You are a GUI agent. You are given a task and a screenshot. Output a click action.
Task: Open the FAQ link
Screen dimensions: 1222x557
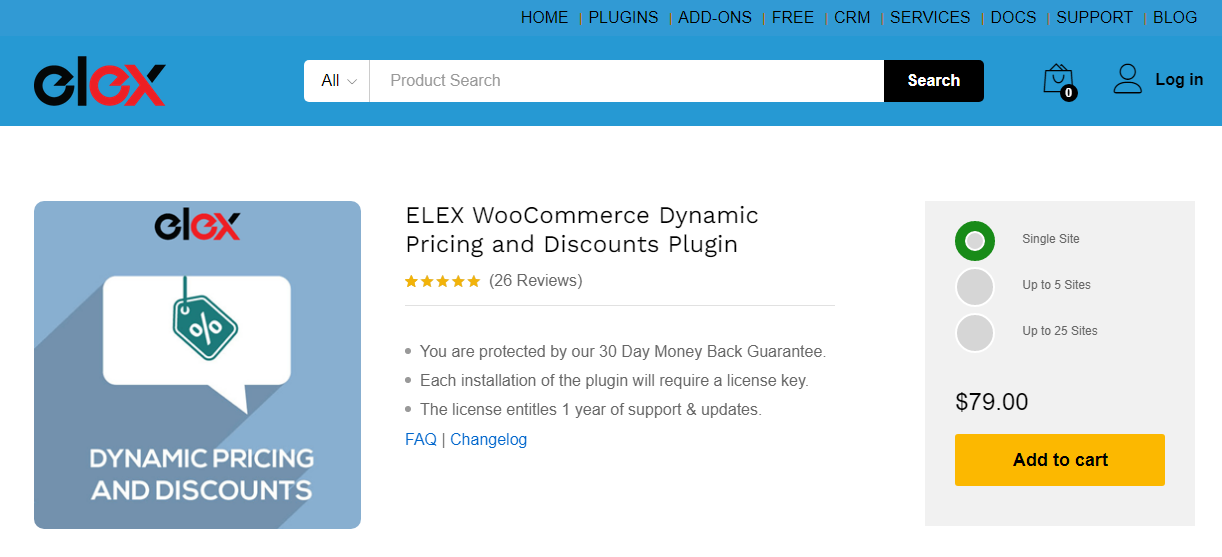coord(421,439)
